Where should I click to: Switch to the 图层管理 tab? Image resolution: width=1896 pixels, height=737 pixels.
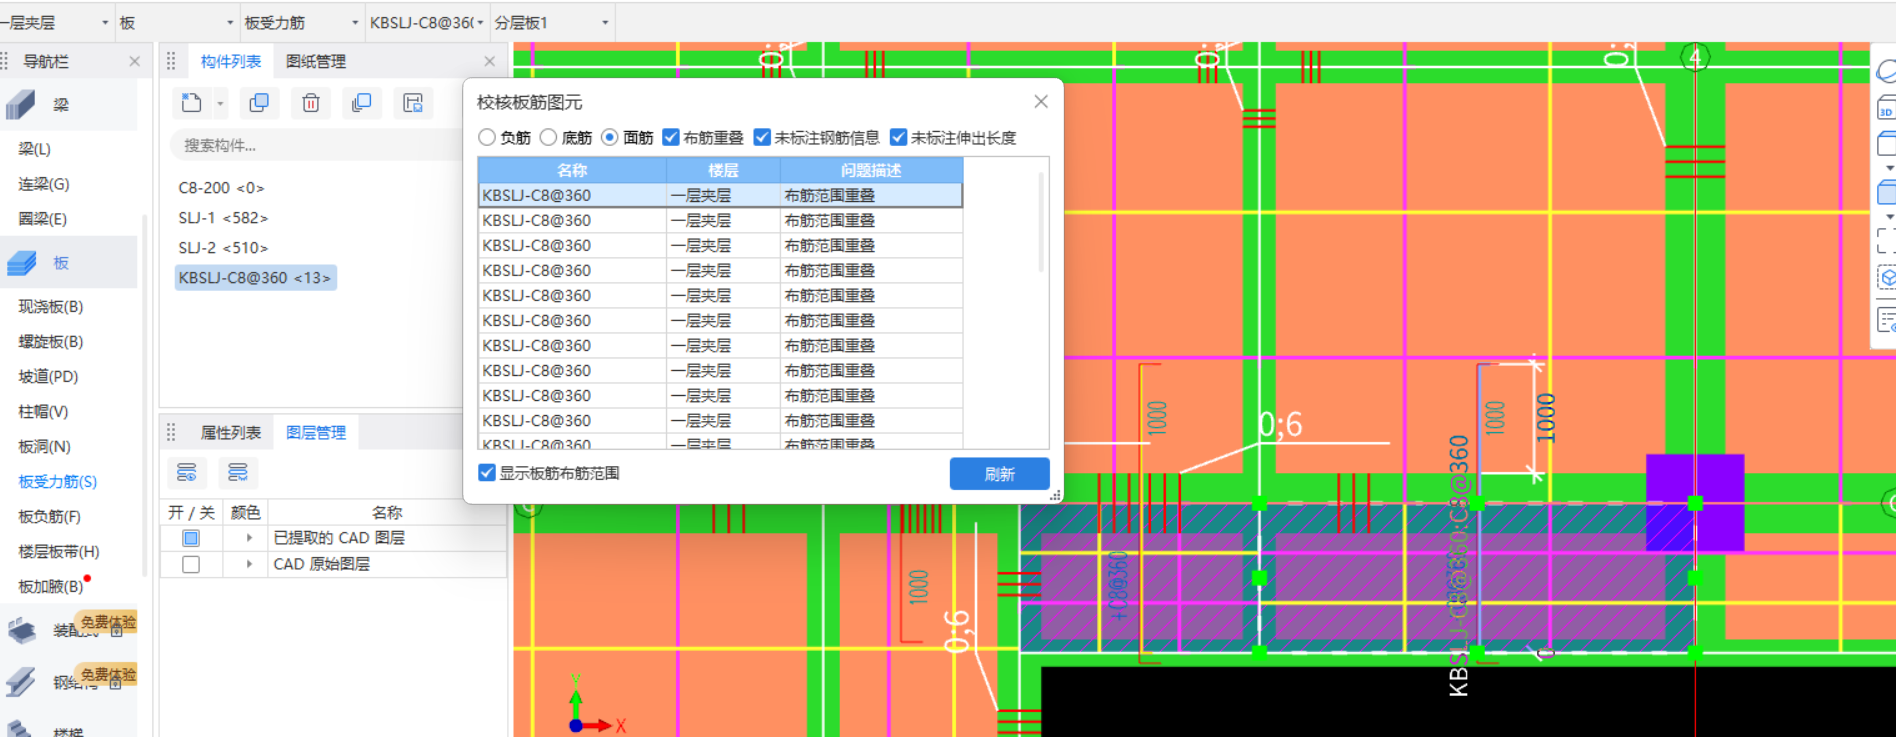[316, 432]
